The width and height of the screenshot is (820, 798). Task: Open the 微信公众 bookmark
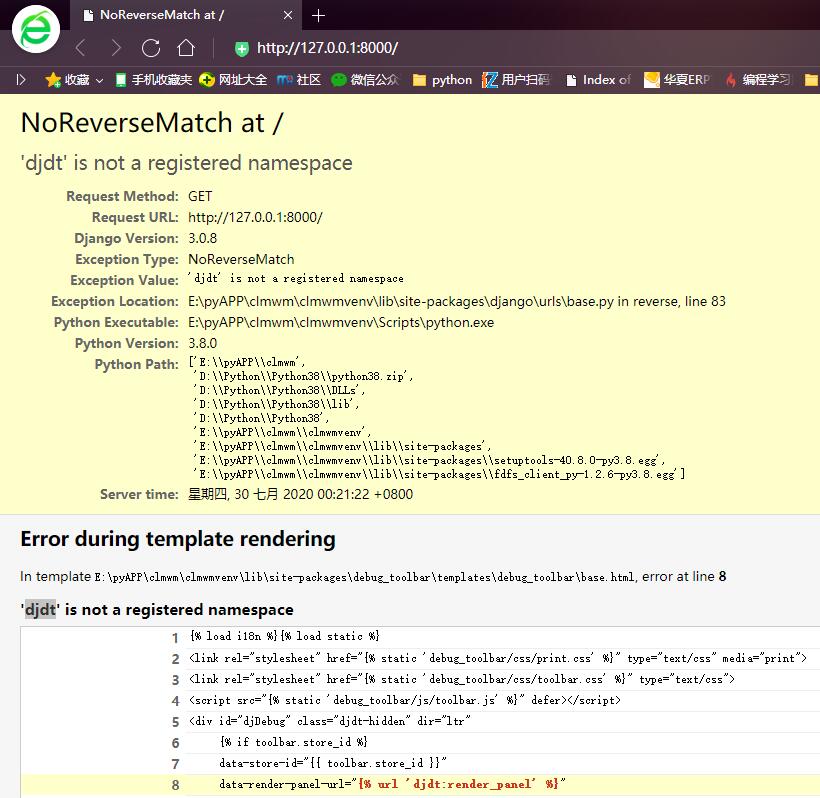click(x=365, y=79)
